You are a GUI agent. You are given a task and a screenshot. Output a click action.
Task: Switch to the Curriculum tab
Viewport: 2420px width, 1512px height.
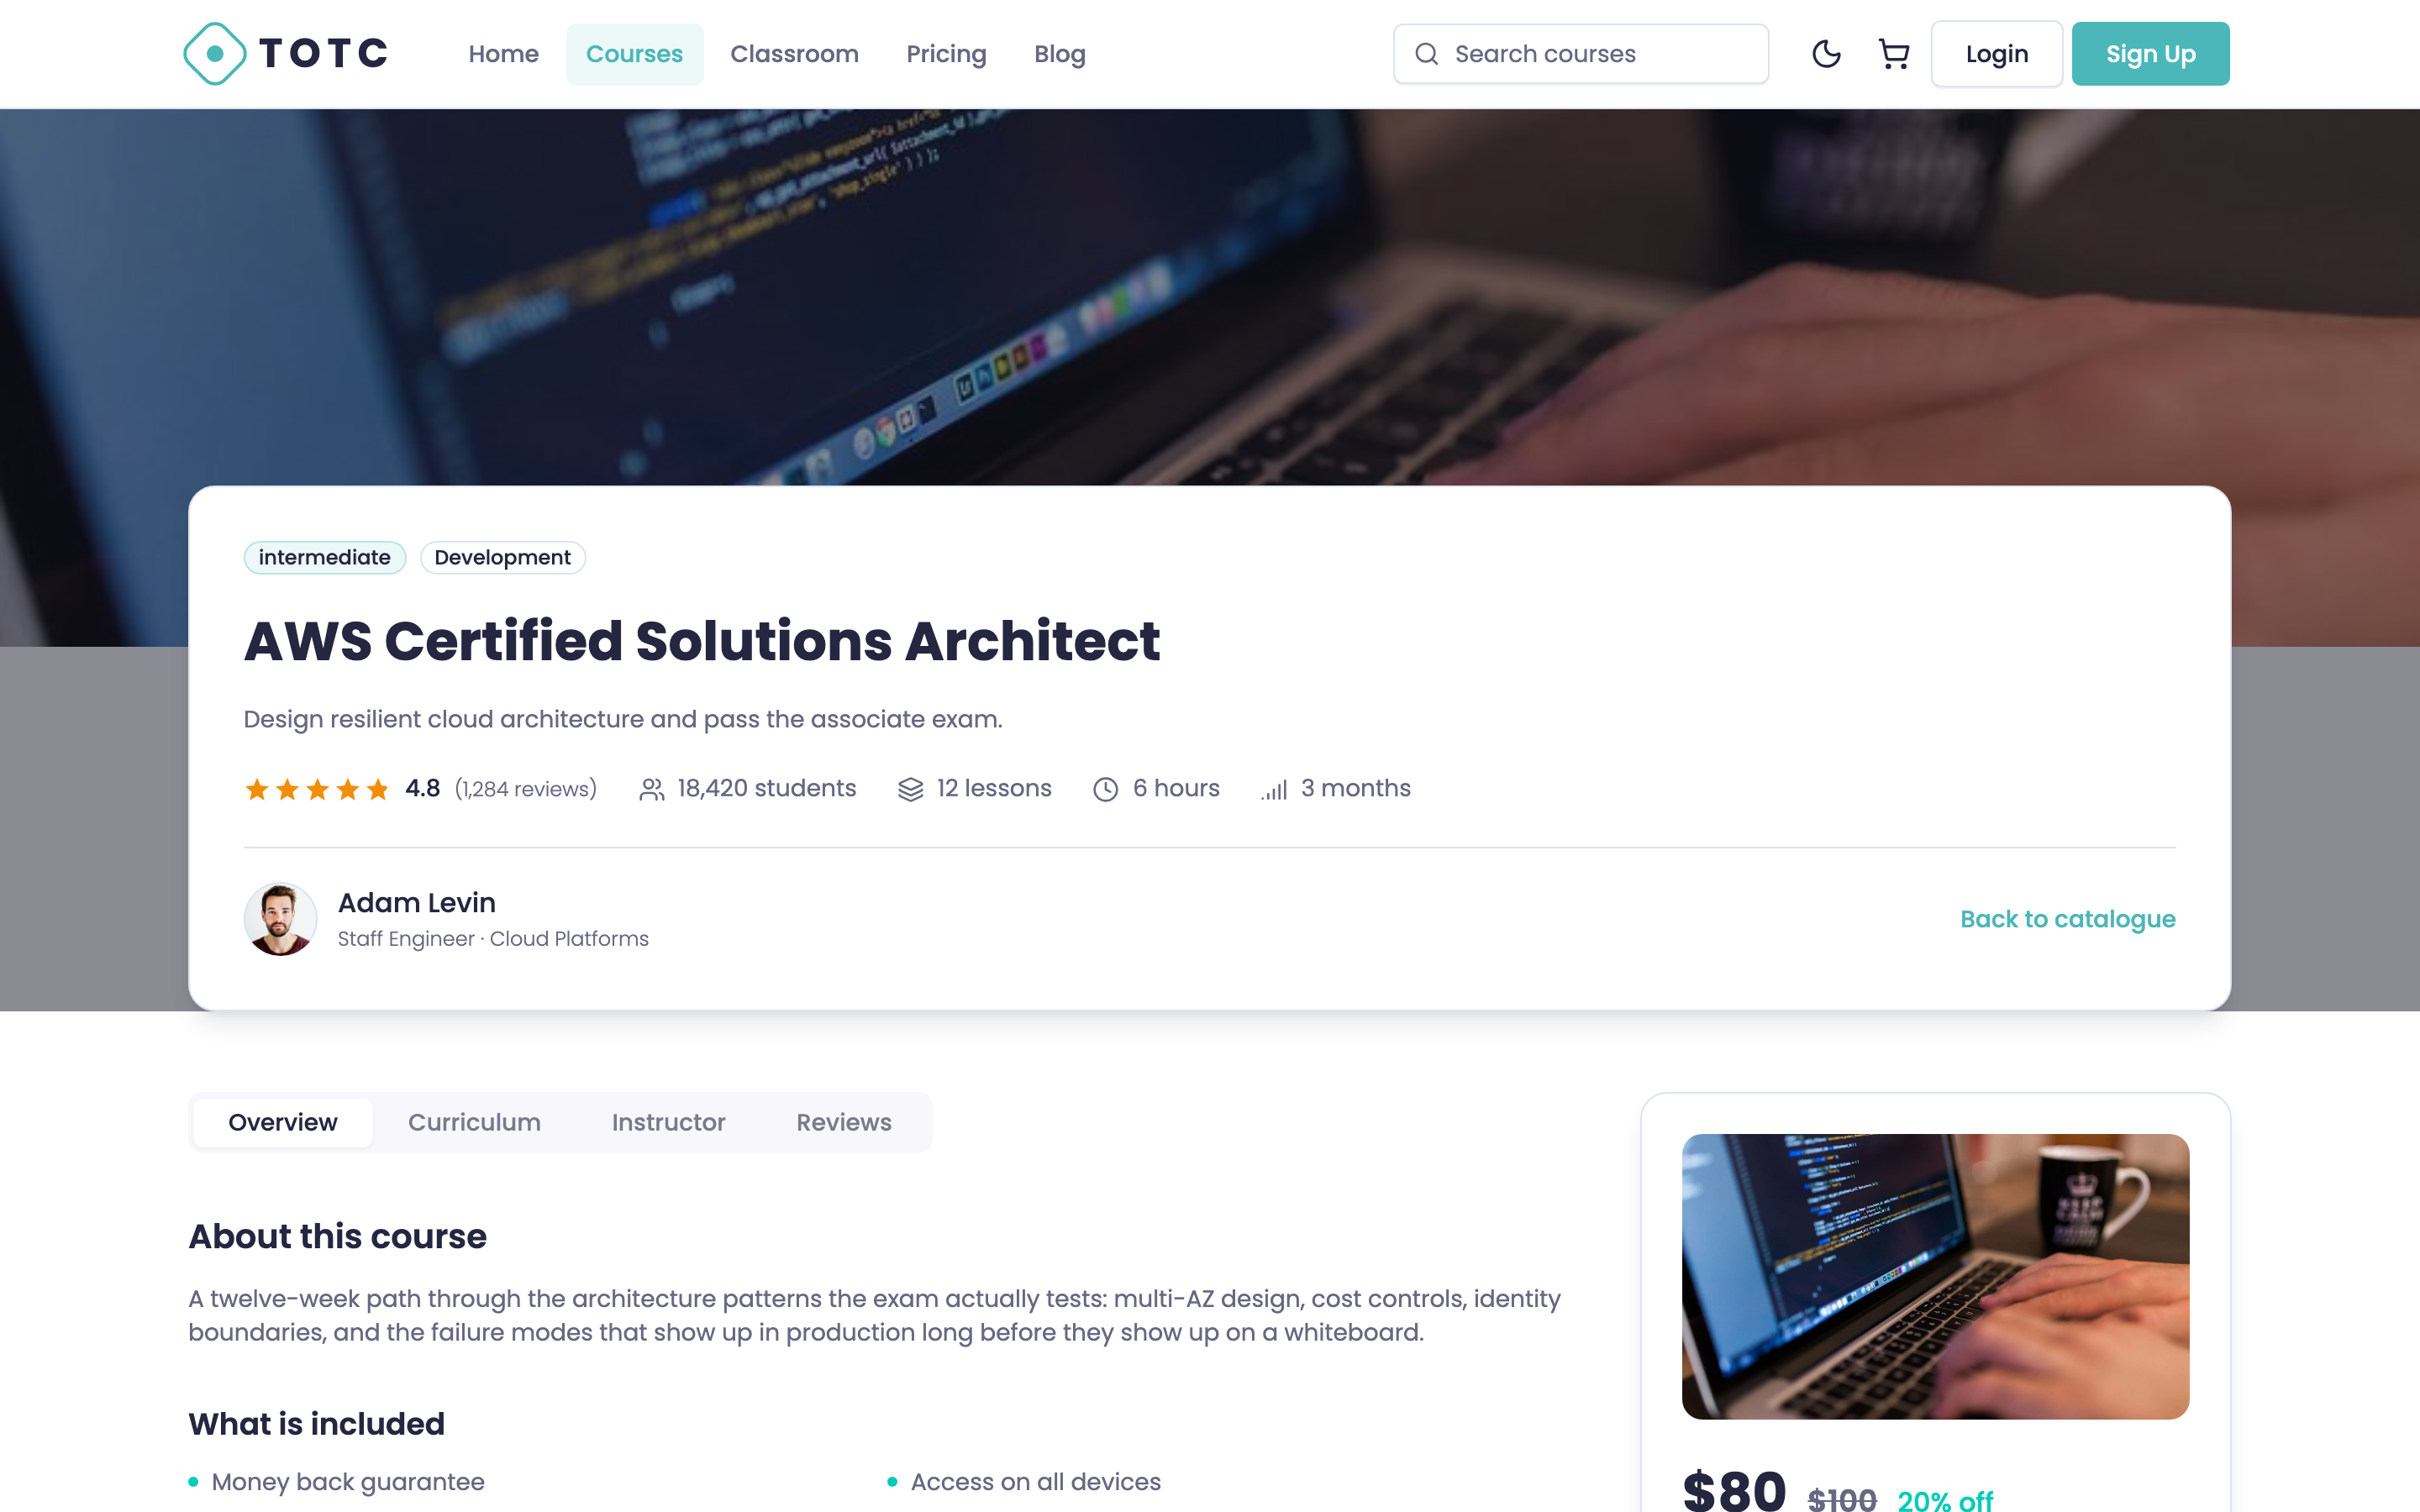pos(474,1122)
